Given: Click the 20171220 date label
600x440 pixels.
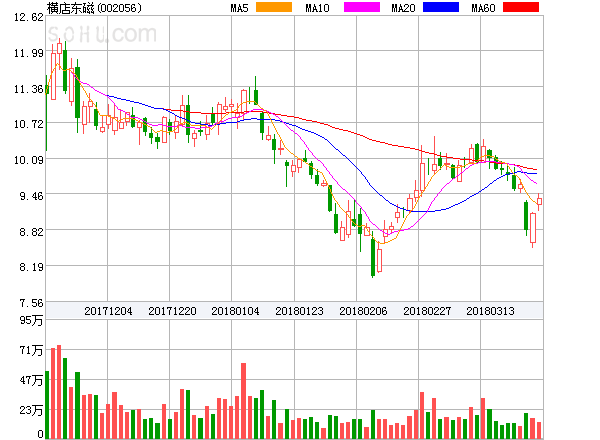Looking at the screenshot, I should tap(172, 311).
